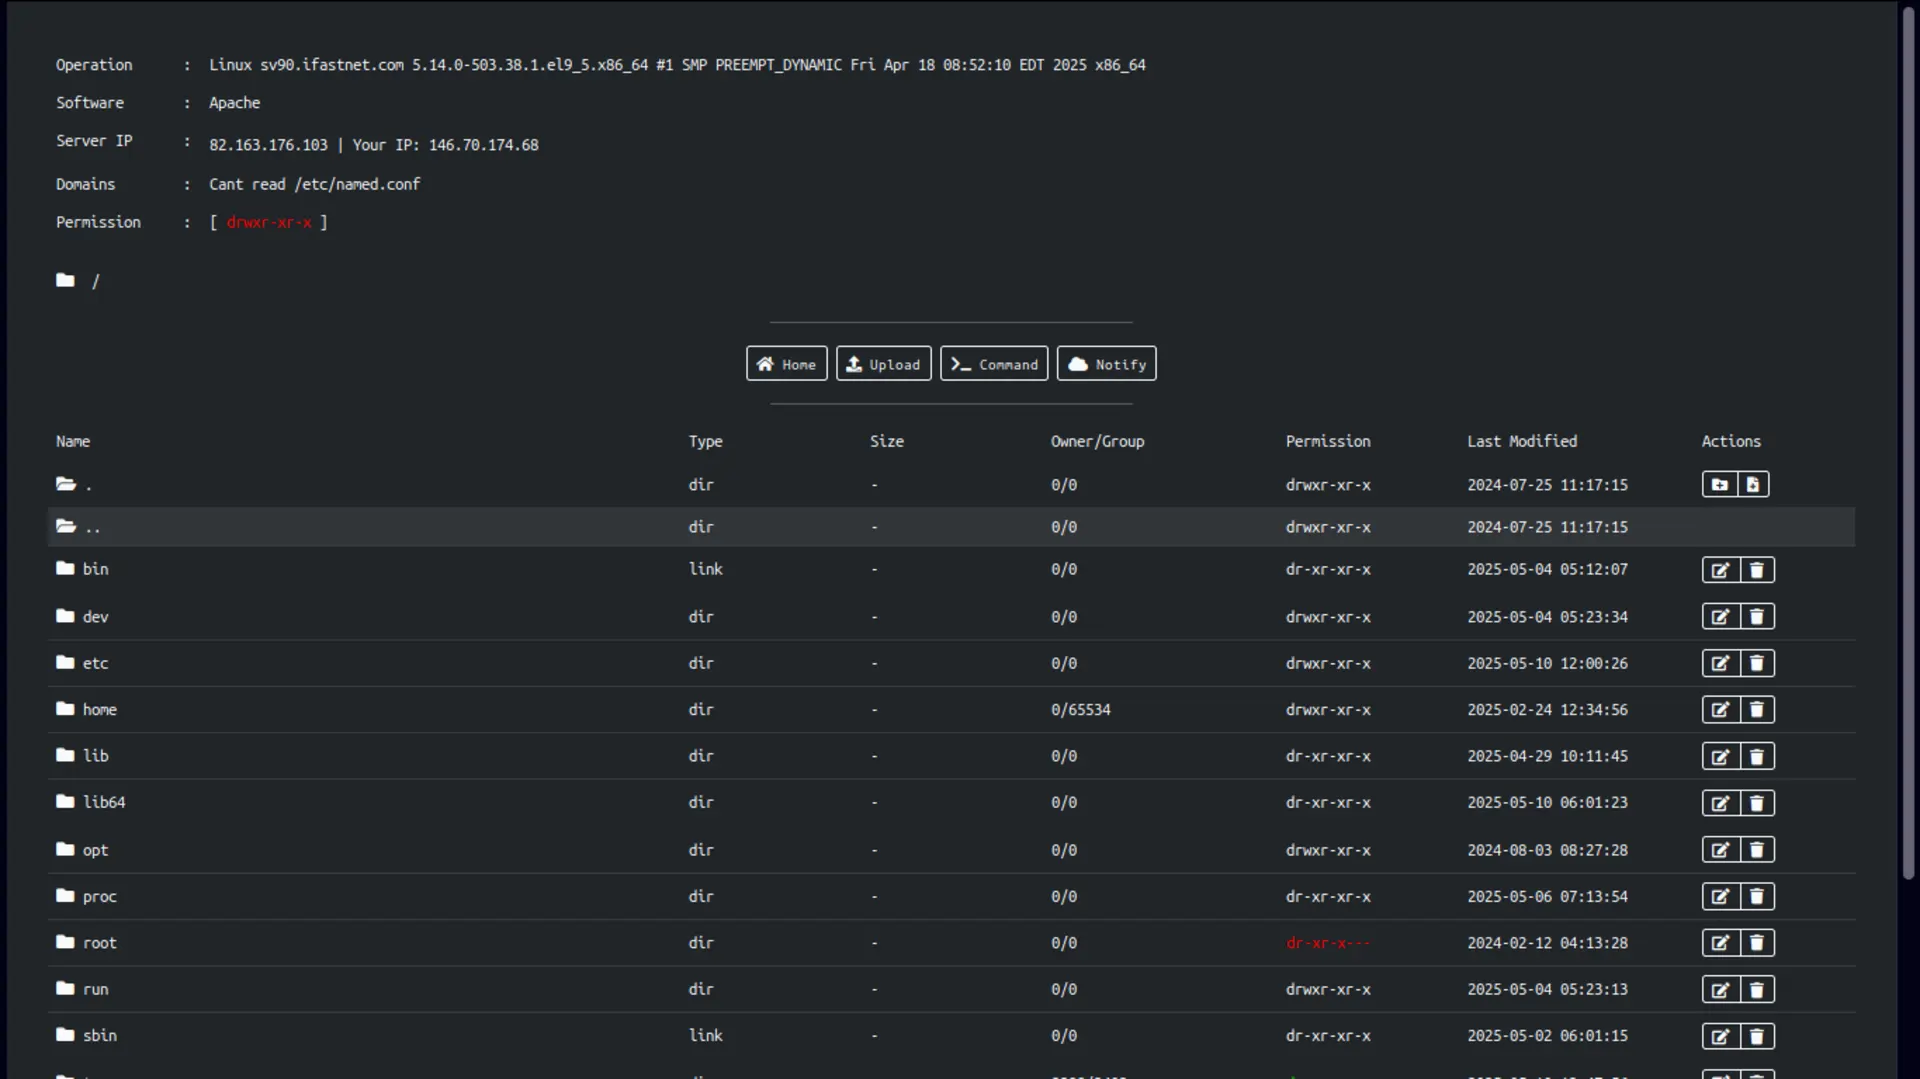Click the edit icon for the bin entry
Screen dimensions: 1920x1079
pos(1721,570)
